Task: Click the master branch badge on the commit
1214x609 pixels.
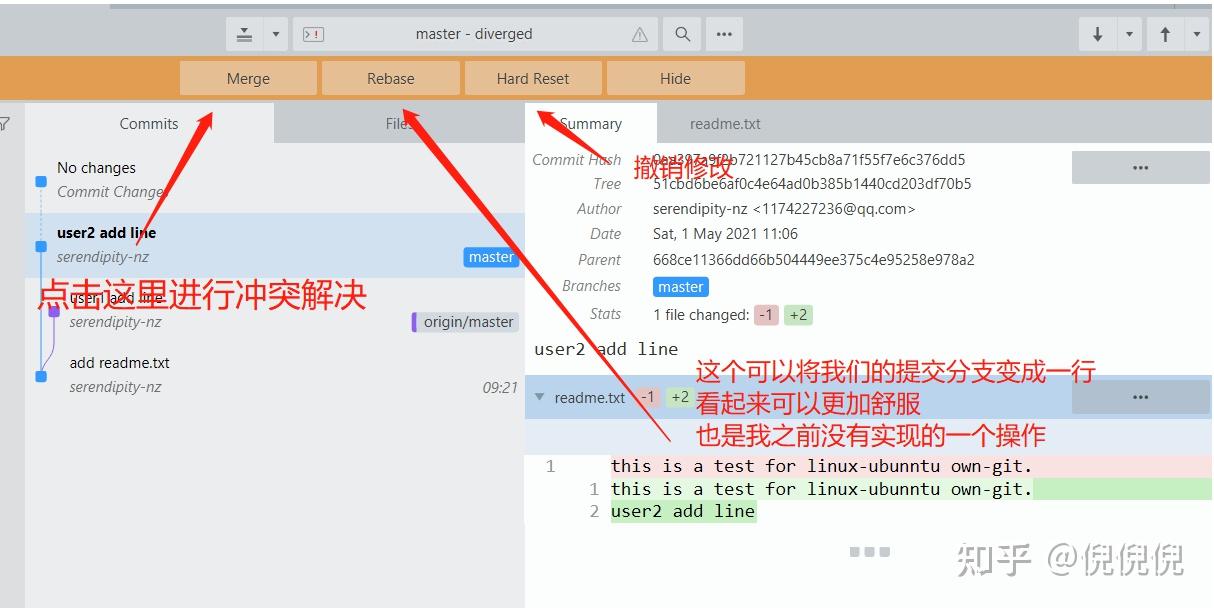Action: (491, 256)
